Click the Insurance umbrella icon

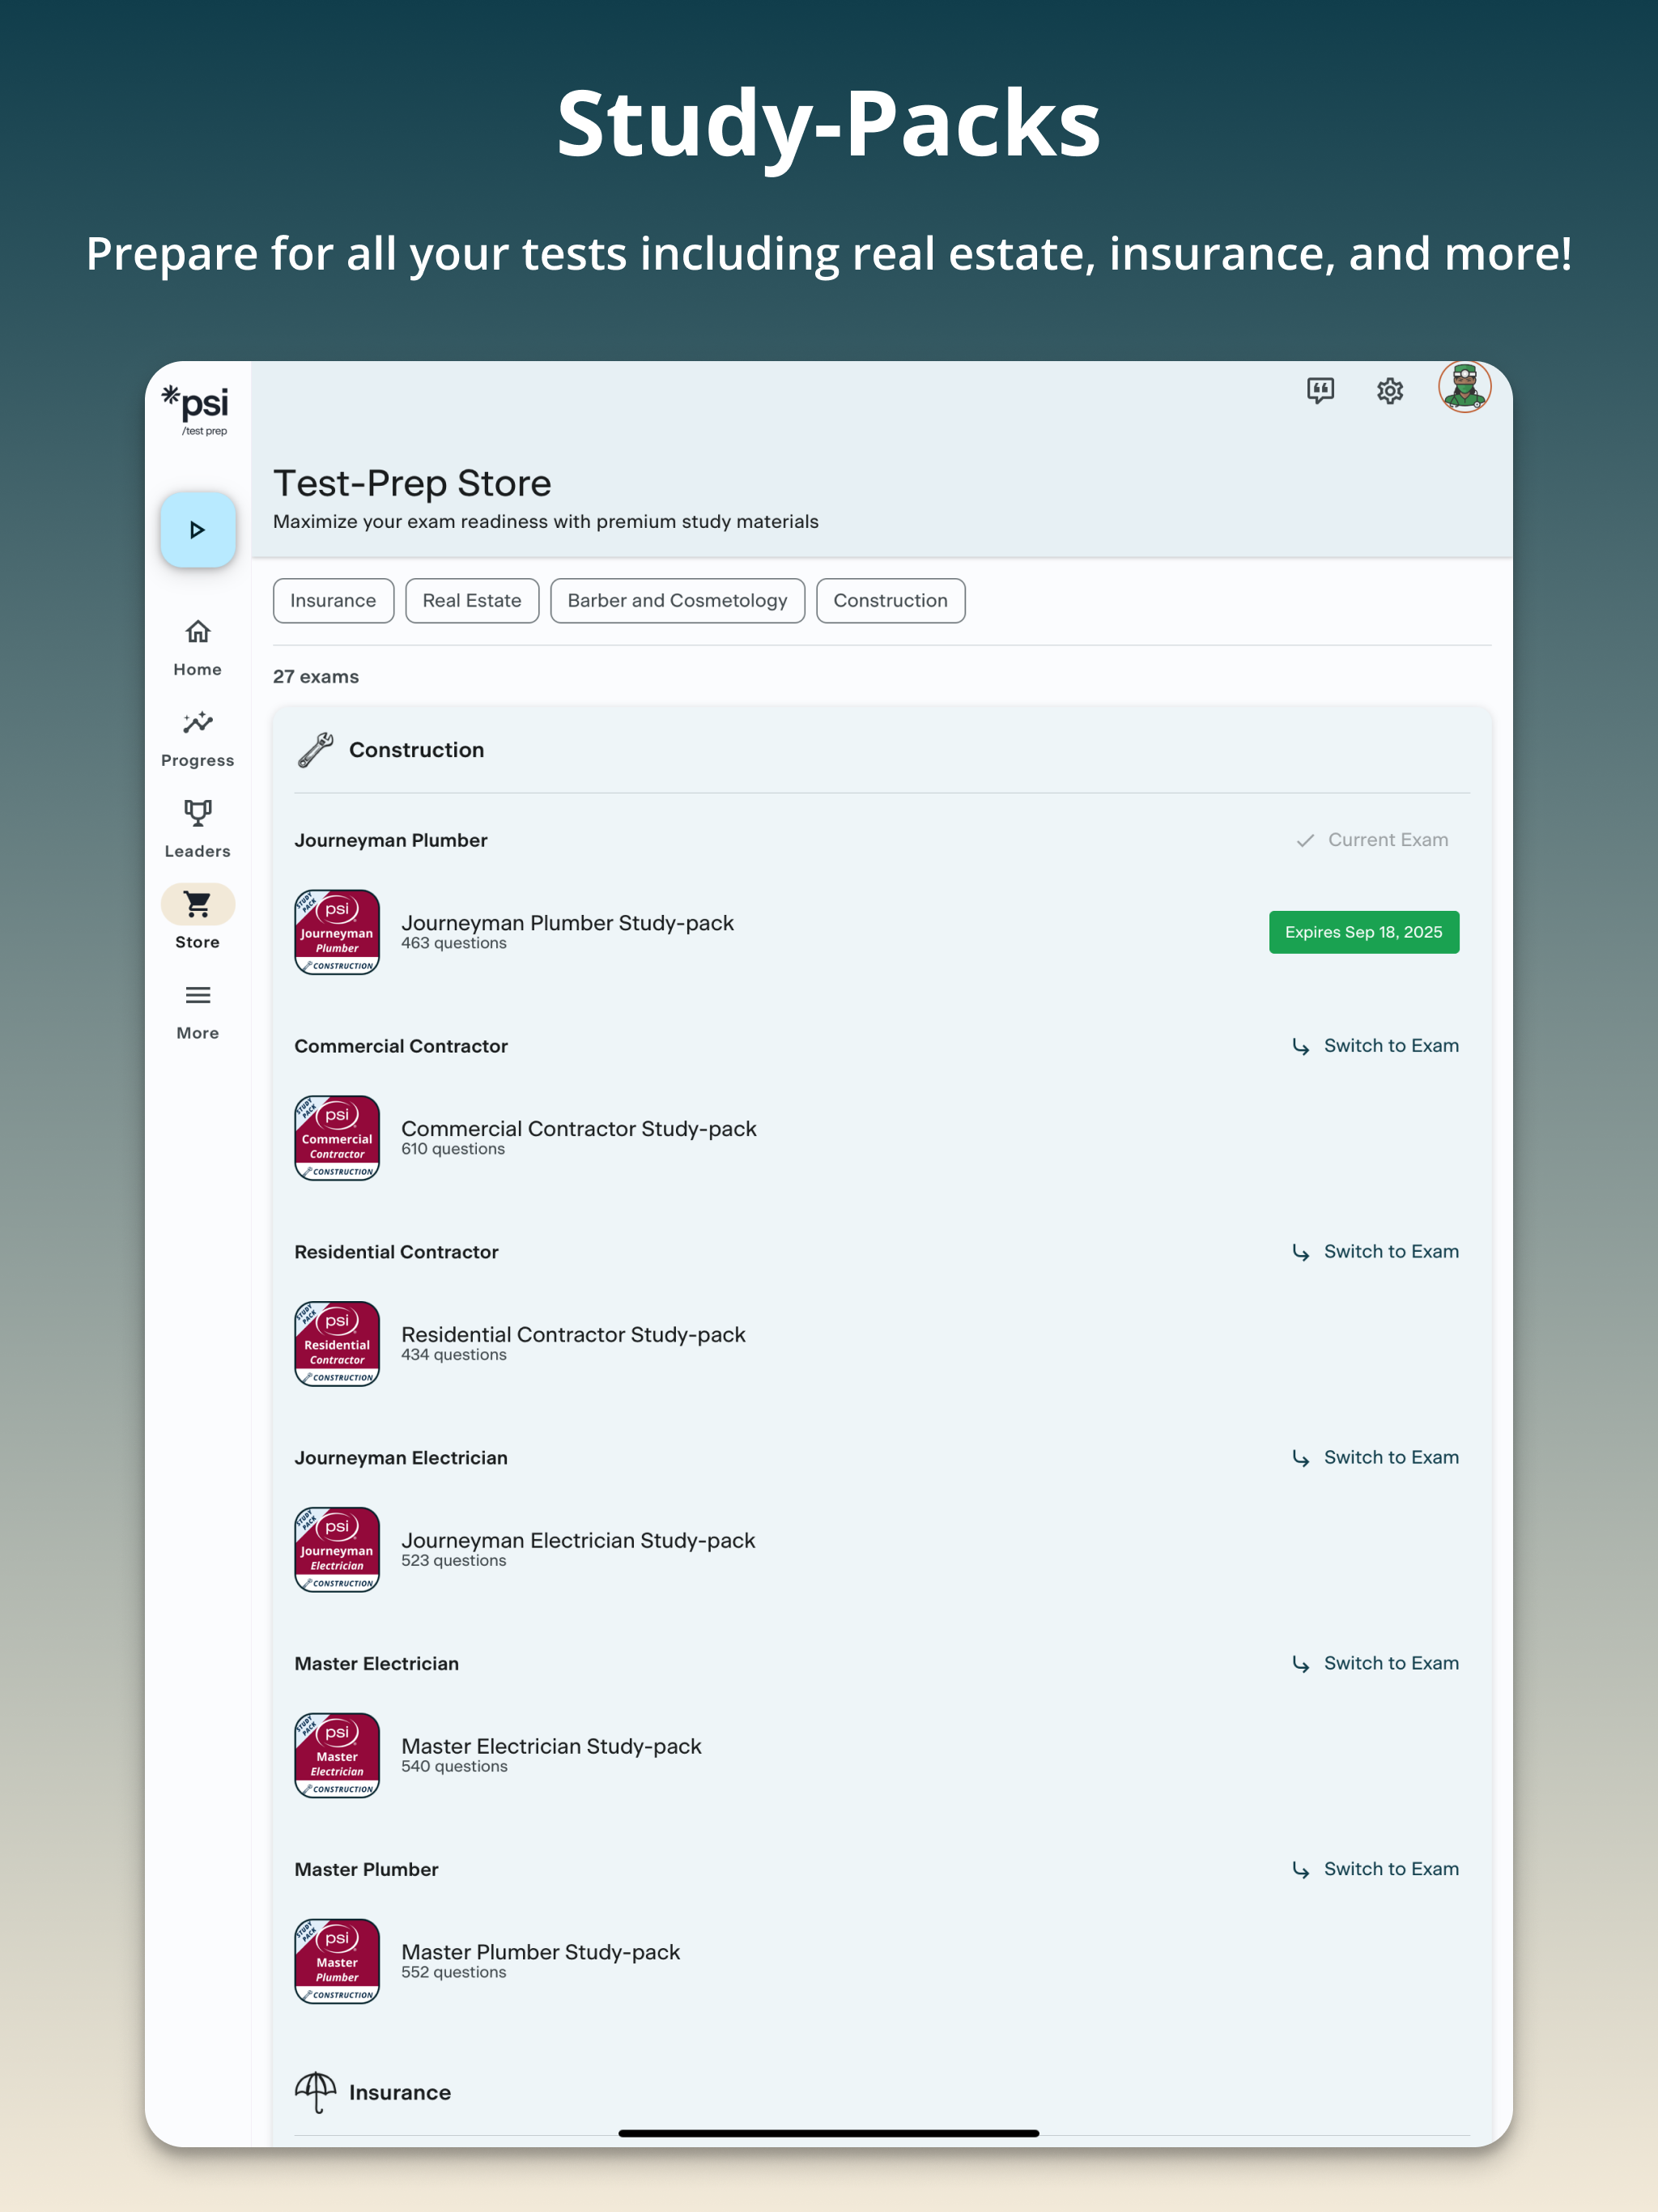(316, 2093)
